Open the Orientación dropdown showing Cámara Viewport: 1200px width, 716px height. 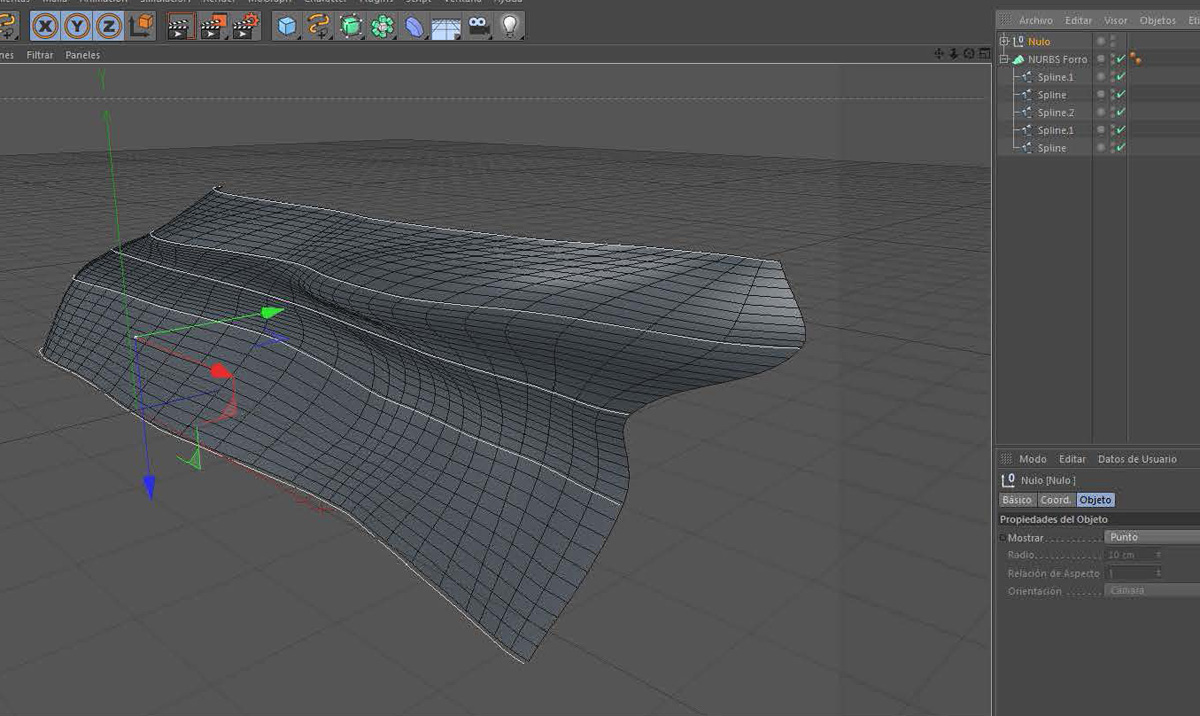tap(1152, 590)
